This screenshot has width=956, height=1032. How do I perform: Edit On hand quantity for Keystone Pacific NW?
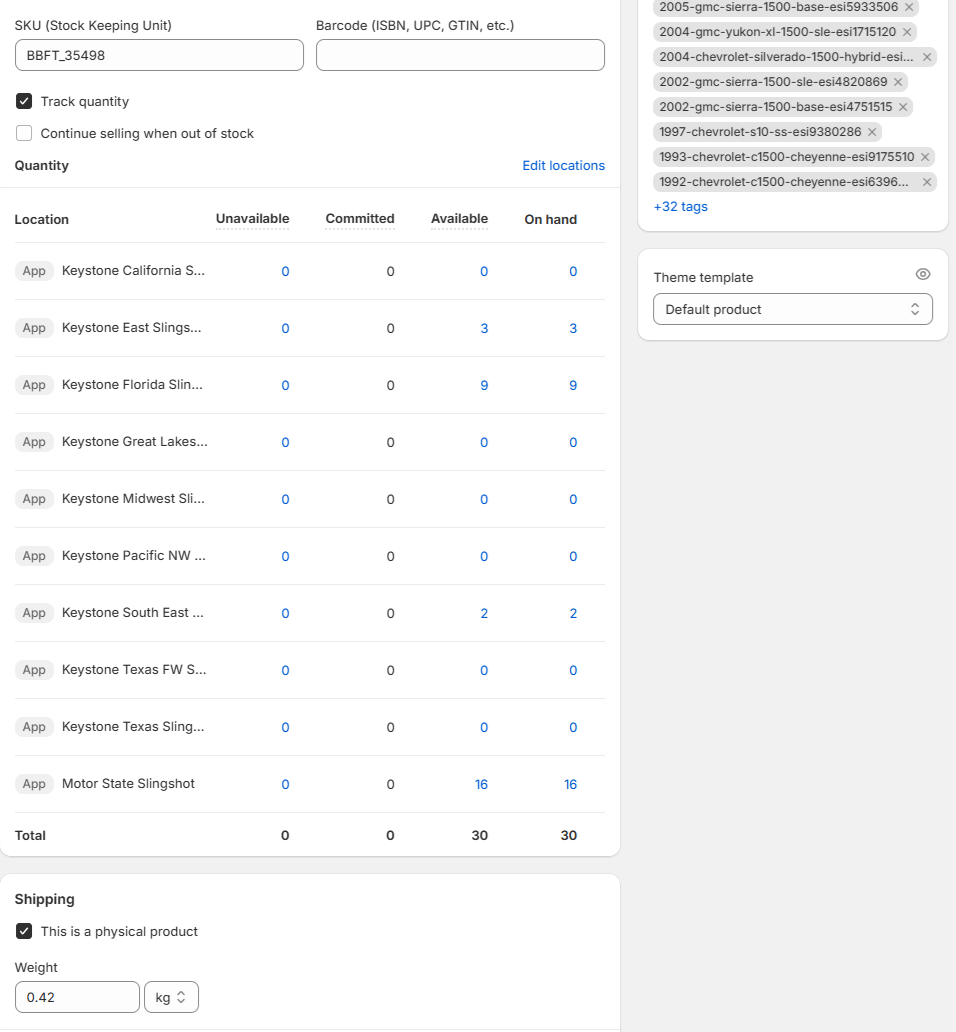click(573, 557)
